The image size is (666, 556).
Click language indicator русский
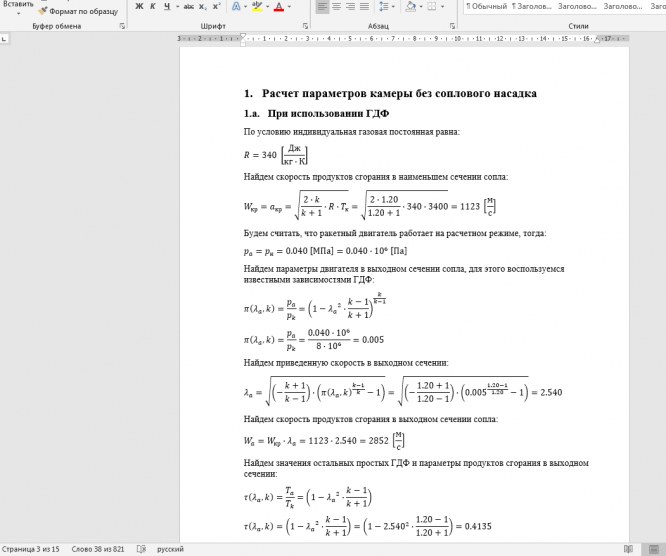[x=170, y=549]
